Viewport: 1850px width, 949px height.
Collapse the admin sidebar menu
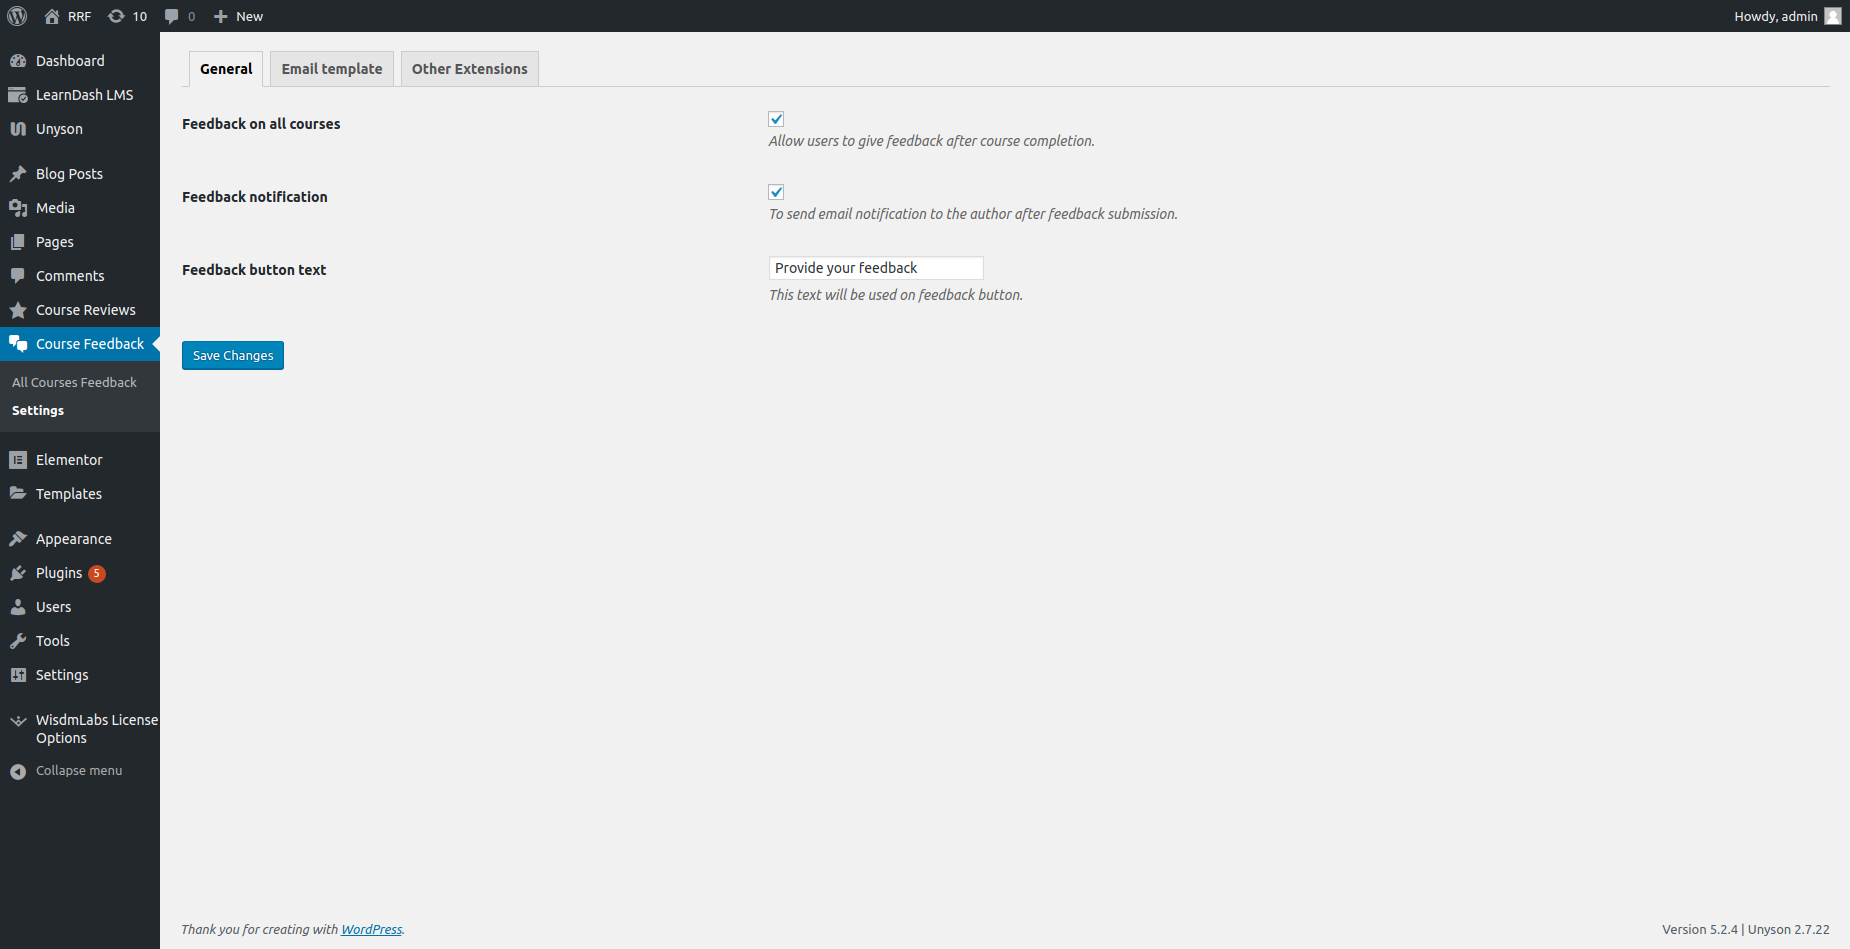pos(78,771)
